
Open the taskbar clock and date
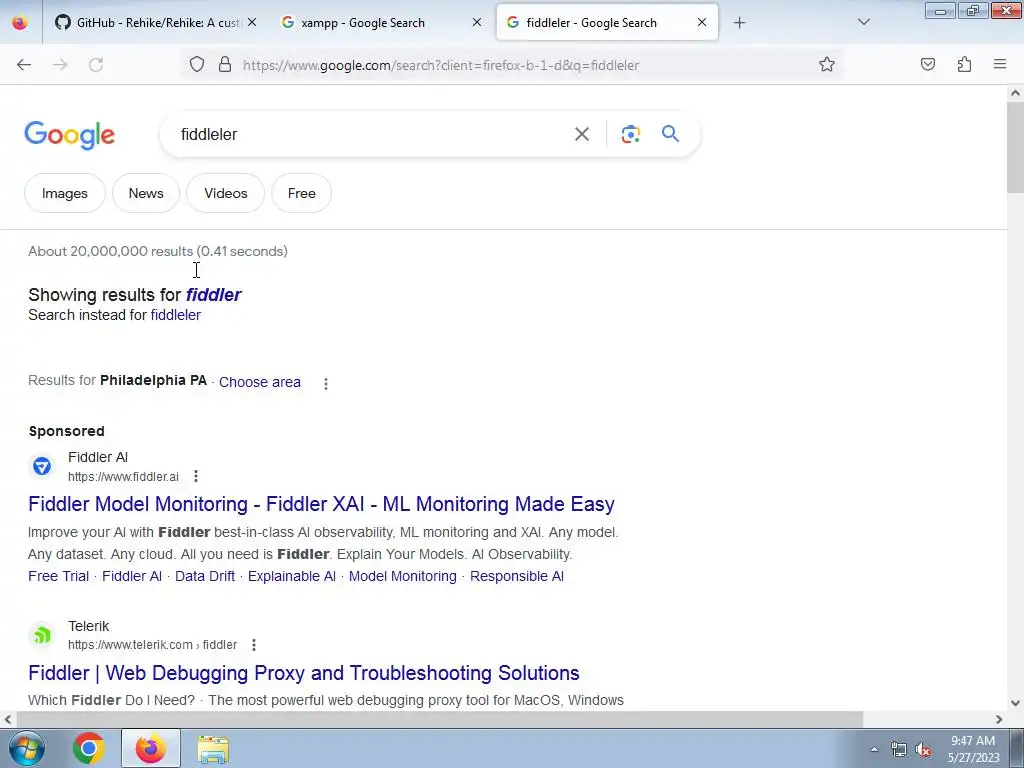click(974, 749)
